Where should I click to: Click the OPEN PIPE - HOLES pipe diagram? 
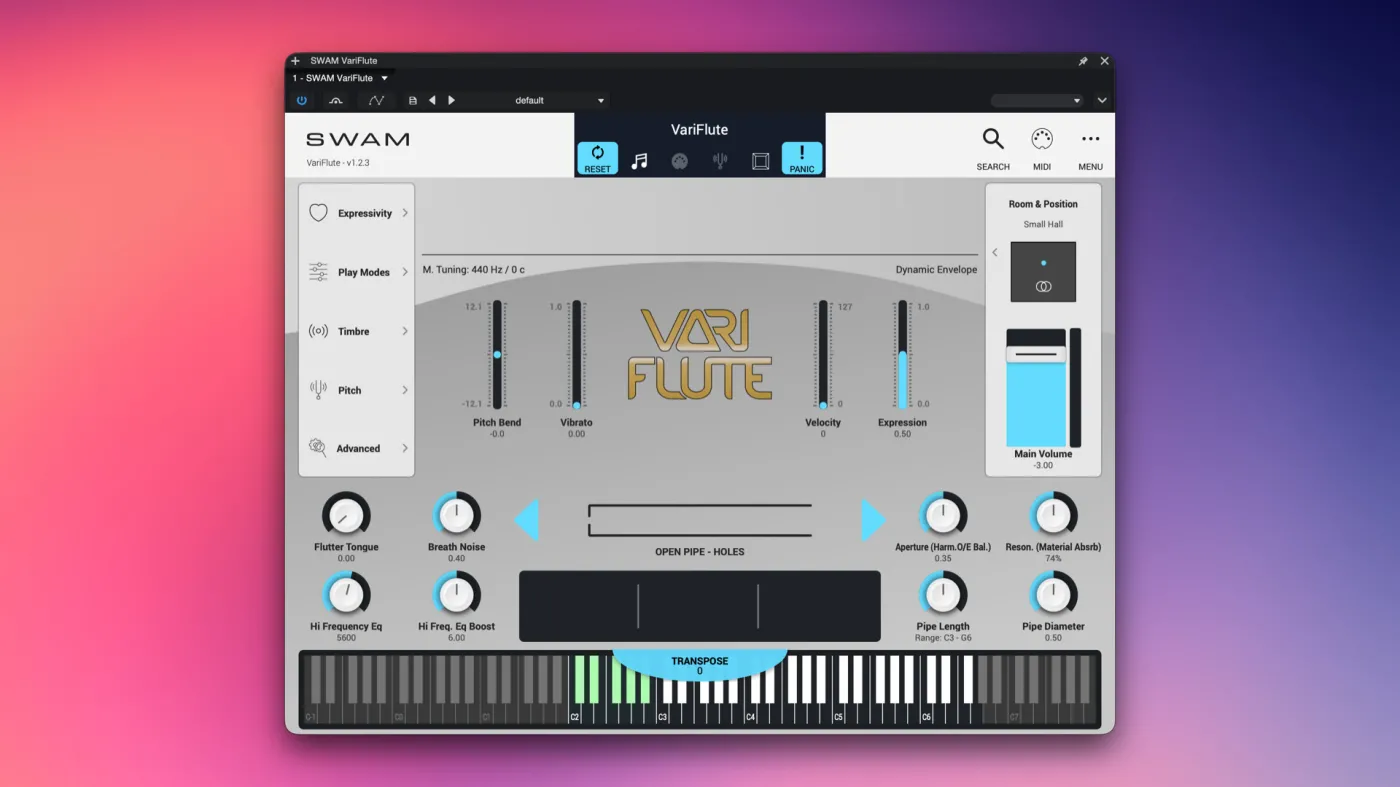click(700, 520)
